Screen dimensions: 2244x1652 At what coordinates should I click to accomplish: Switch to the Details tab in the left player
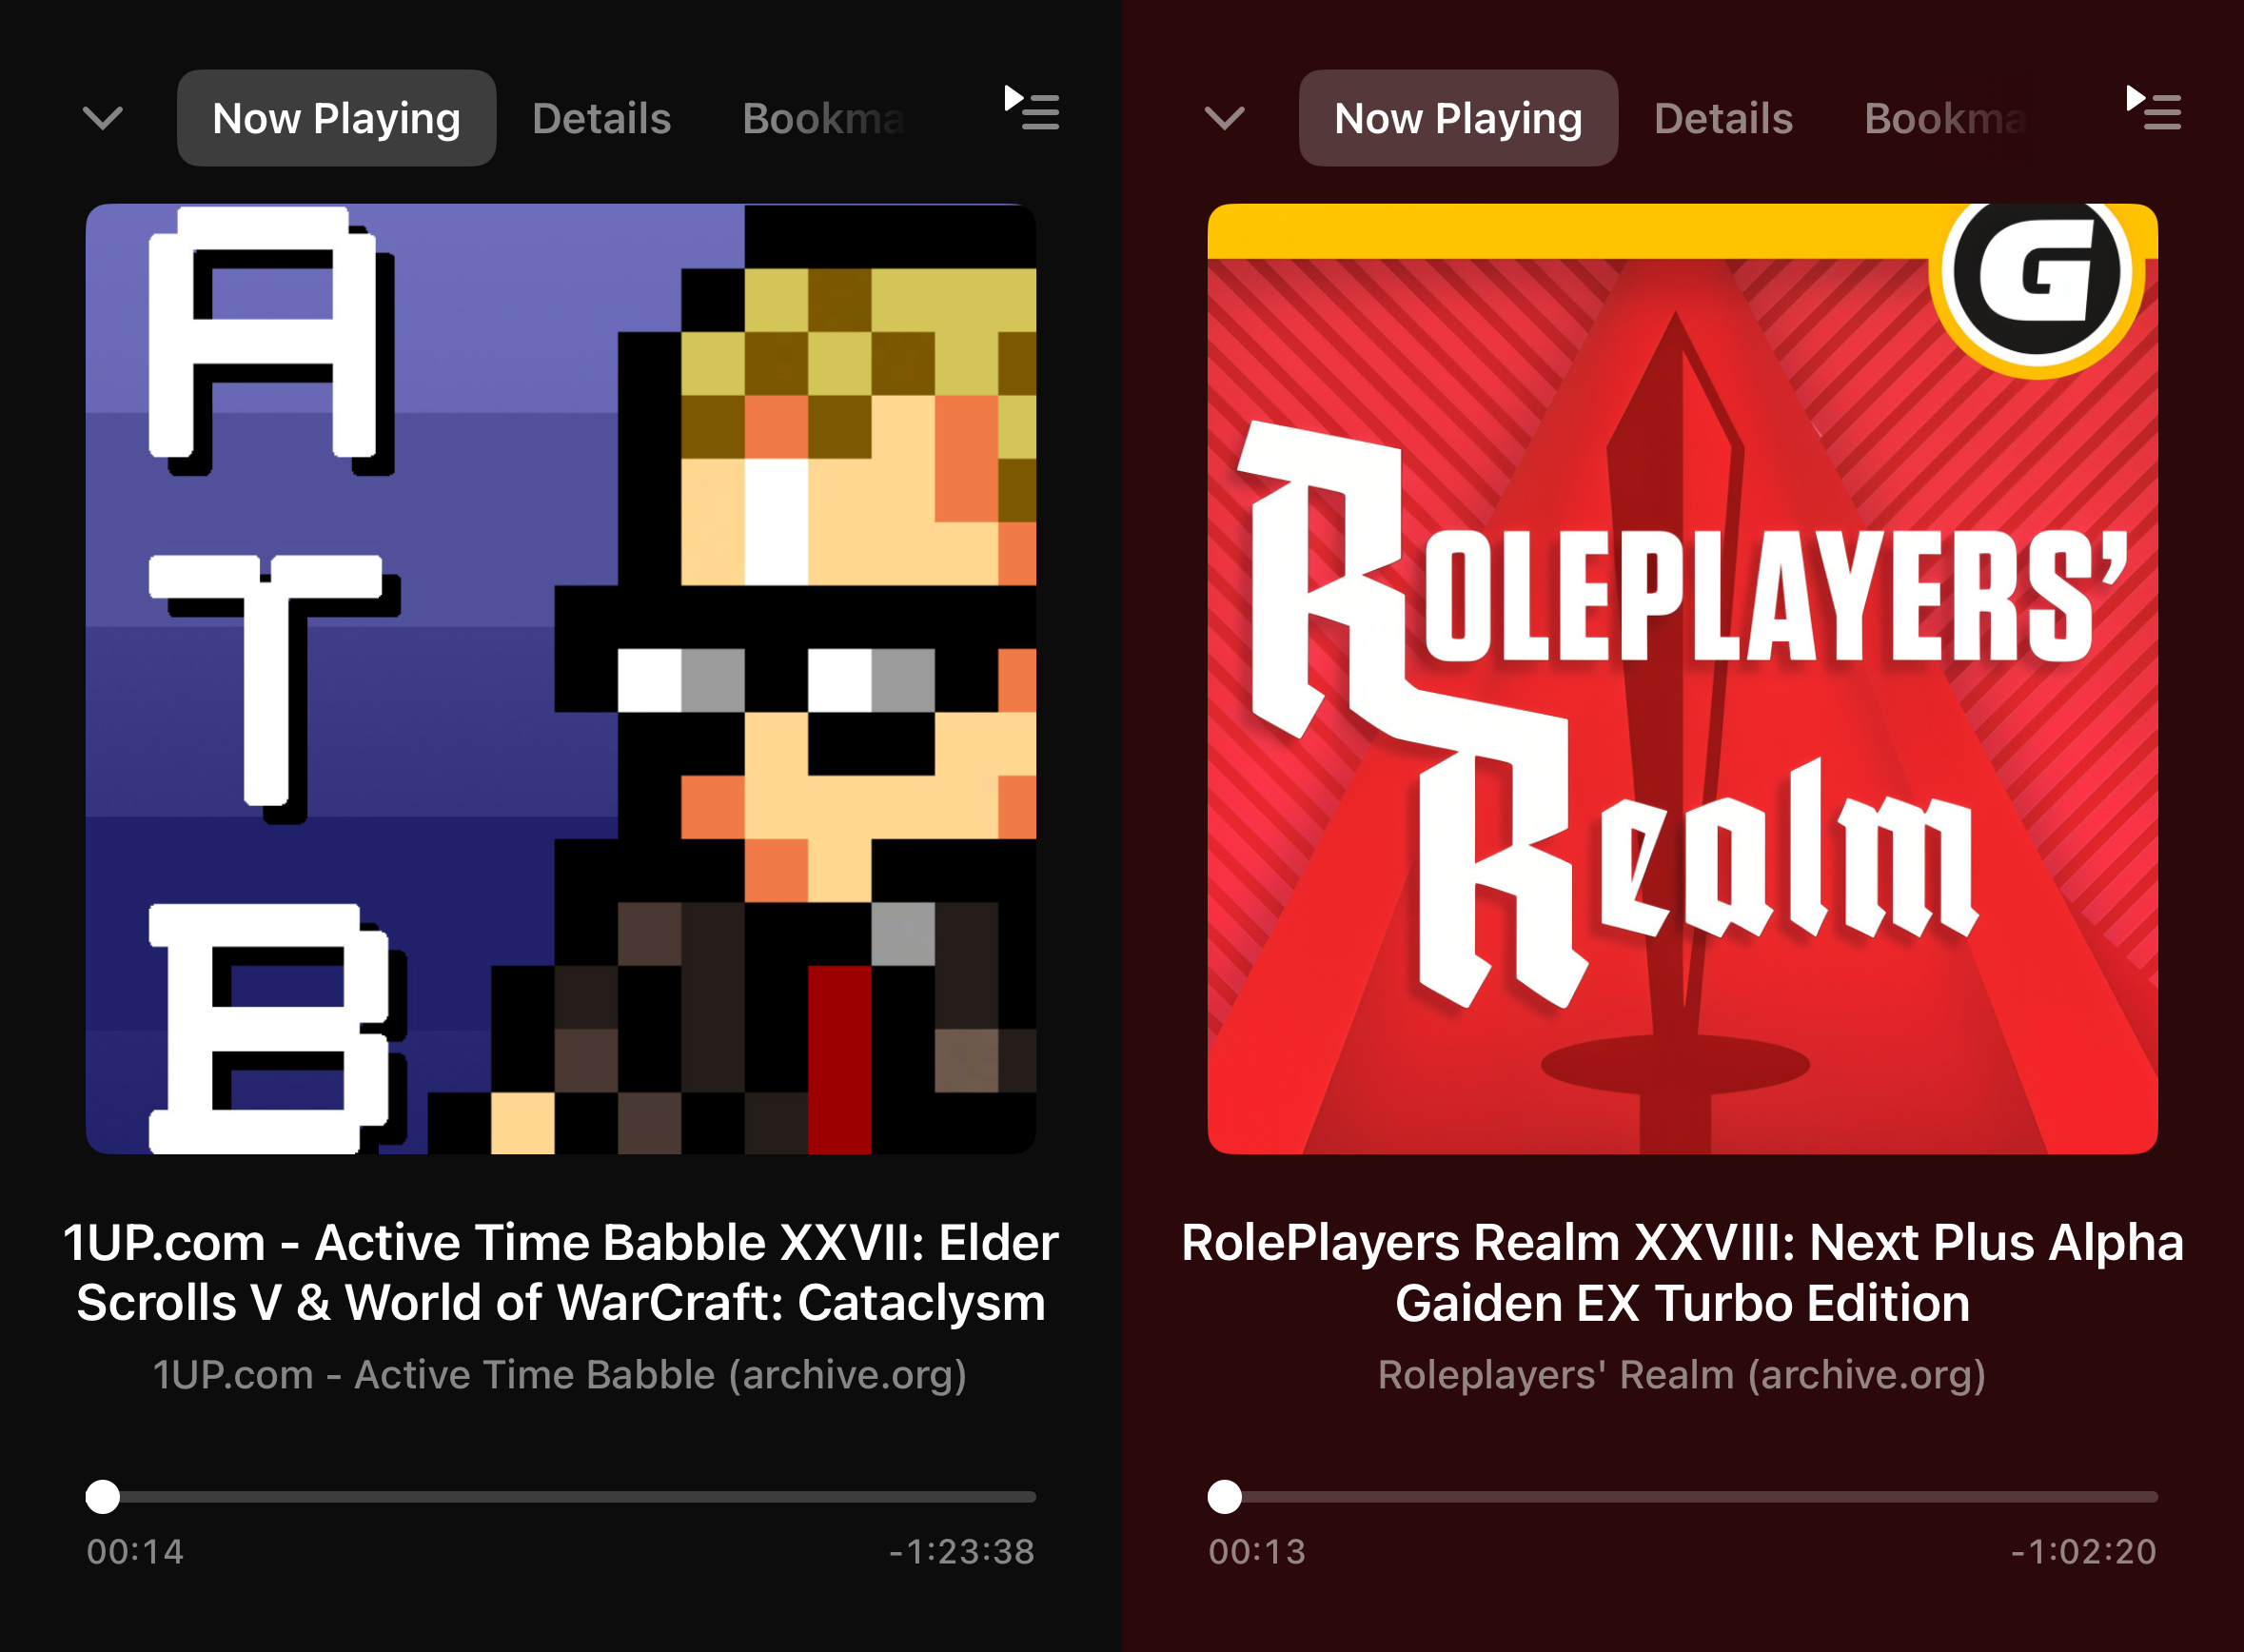[601, 118]
